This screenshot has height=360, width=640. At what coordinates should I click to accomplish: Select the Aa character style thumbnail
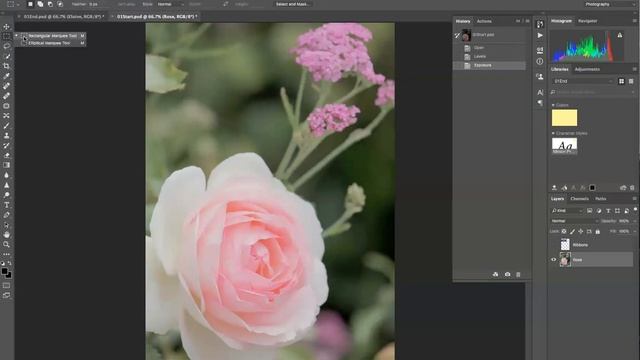click(564, 146)
